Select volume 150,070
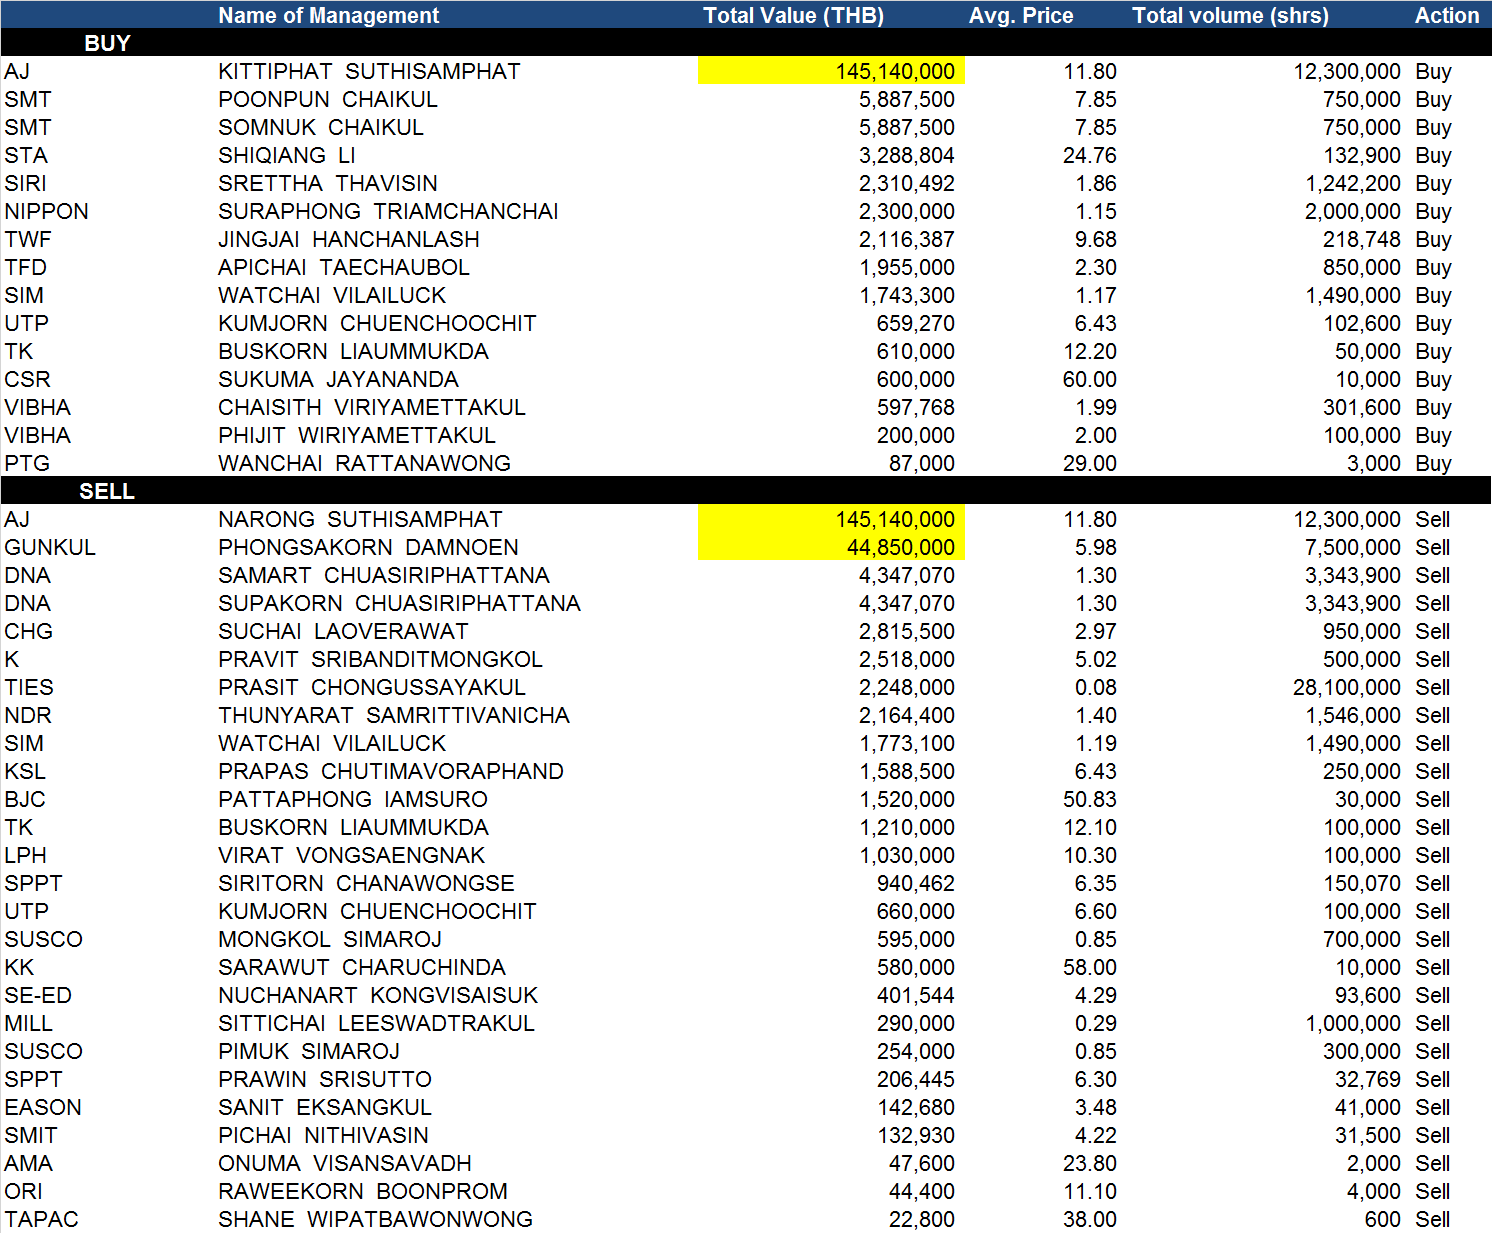Screen dimensions: 1492x1233 click(1361, 883)
